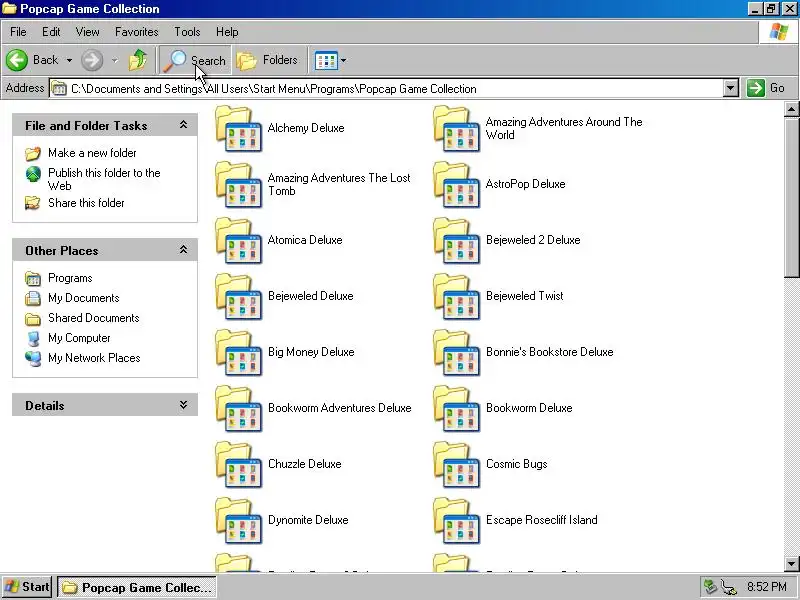This screenshot has height=600, width=800.
Task: Select the Bejeweled Twist folder icon
Action: [456, 297]
